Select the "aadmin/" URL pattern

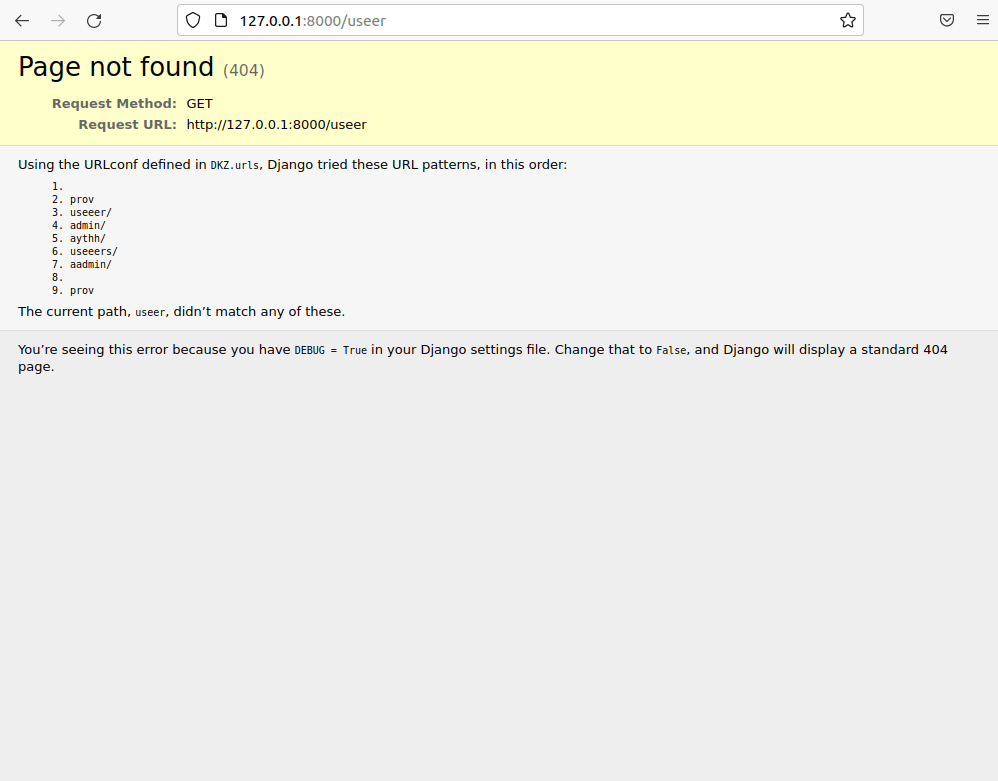pos(90,265)
